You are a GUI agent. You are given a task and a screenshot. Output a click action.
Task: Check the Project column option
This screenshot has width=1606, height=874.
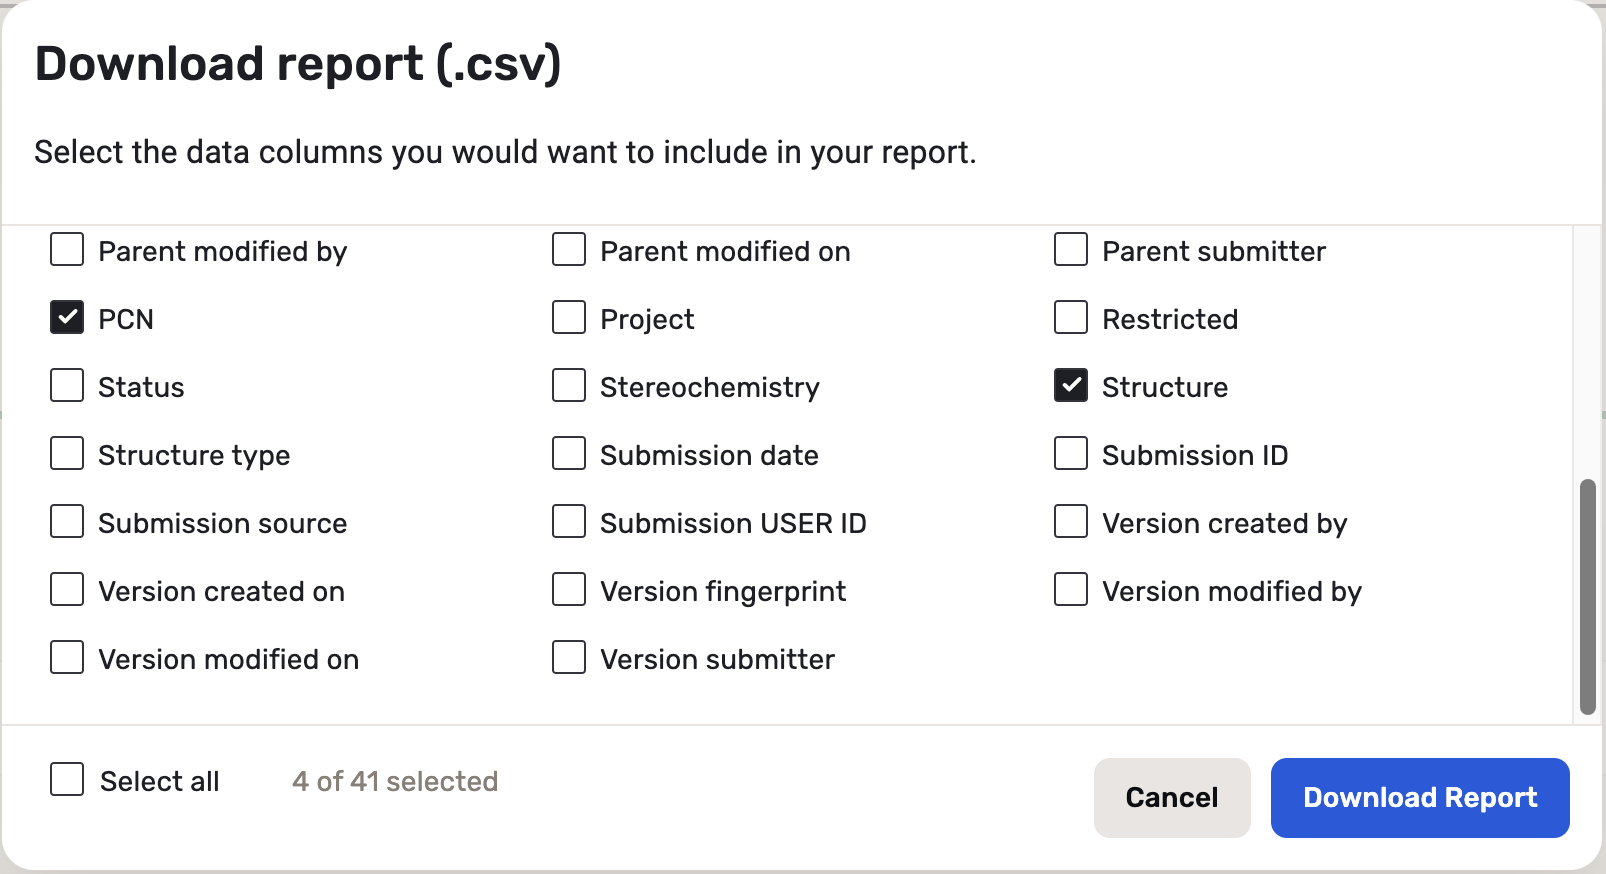[569, 318]
